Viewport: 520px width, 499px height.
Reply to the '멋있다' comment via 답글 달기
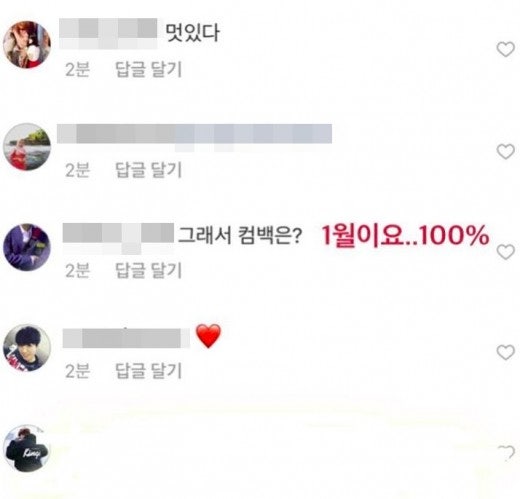click(x=148, y=69)
